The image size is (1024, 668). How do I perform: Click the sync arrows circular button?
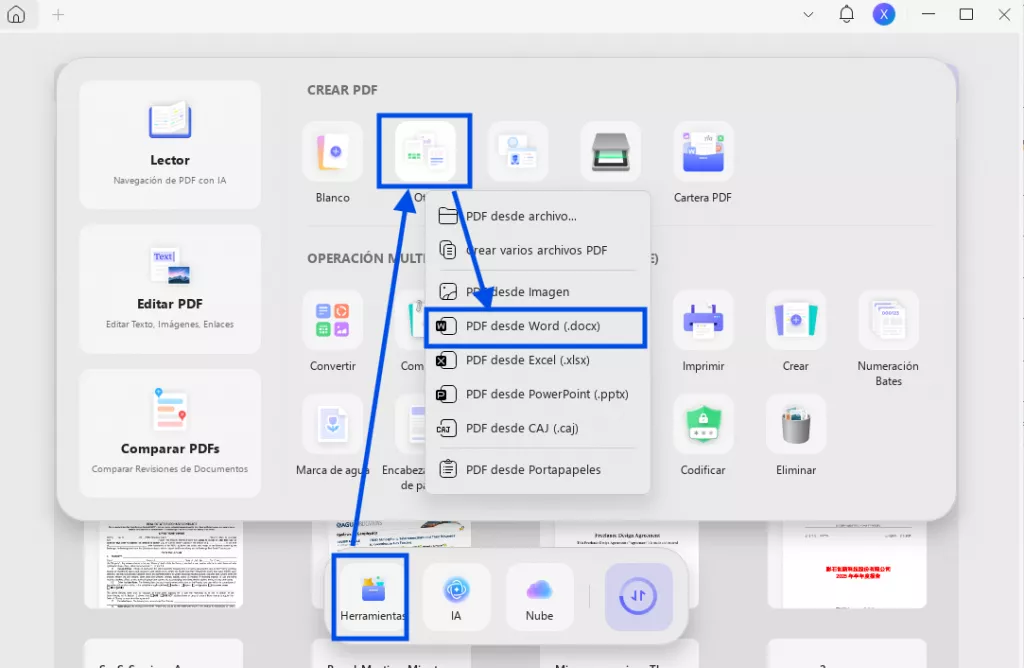tap(638, 597)
